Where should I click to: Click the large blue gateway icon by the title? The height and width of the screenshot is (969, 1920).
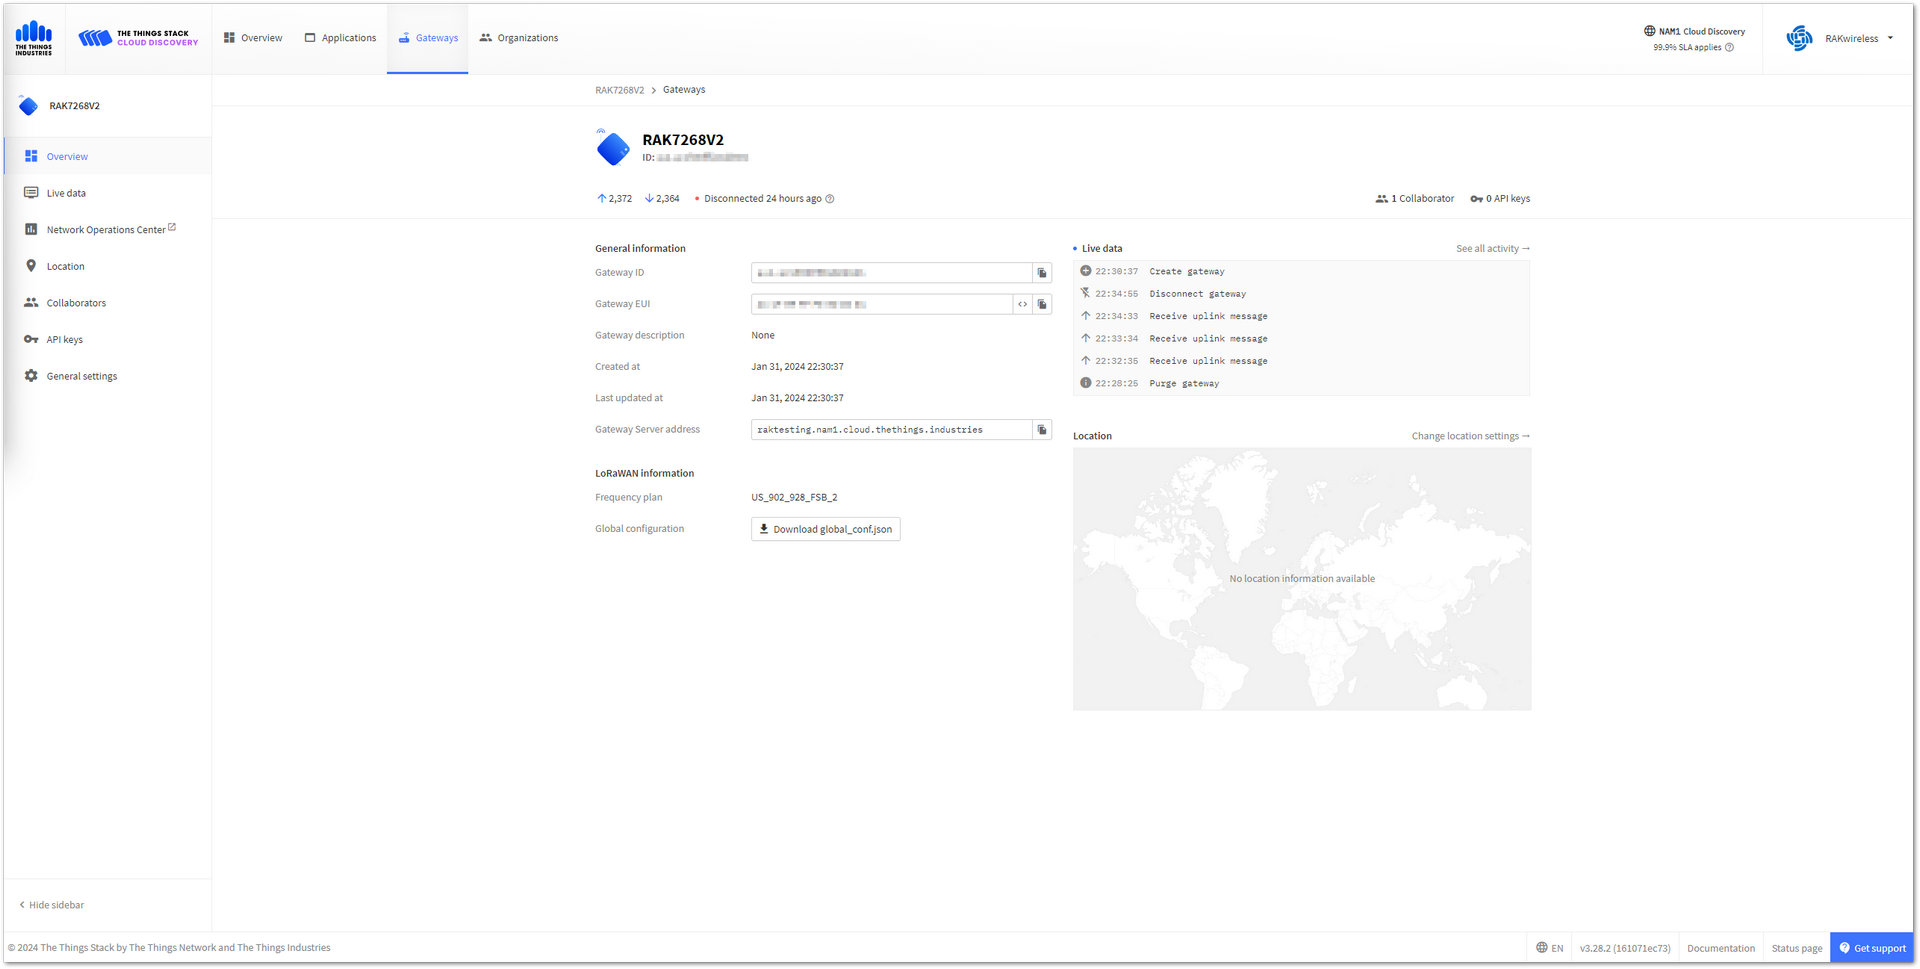(613, 148)
